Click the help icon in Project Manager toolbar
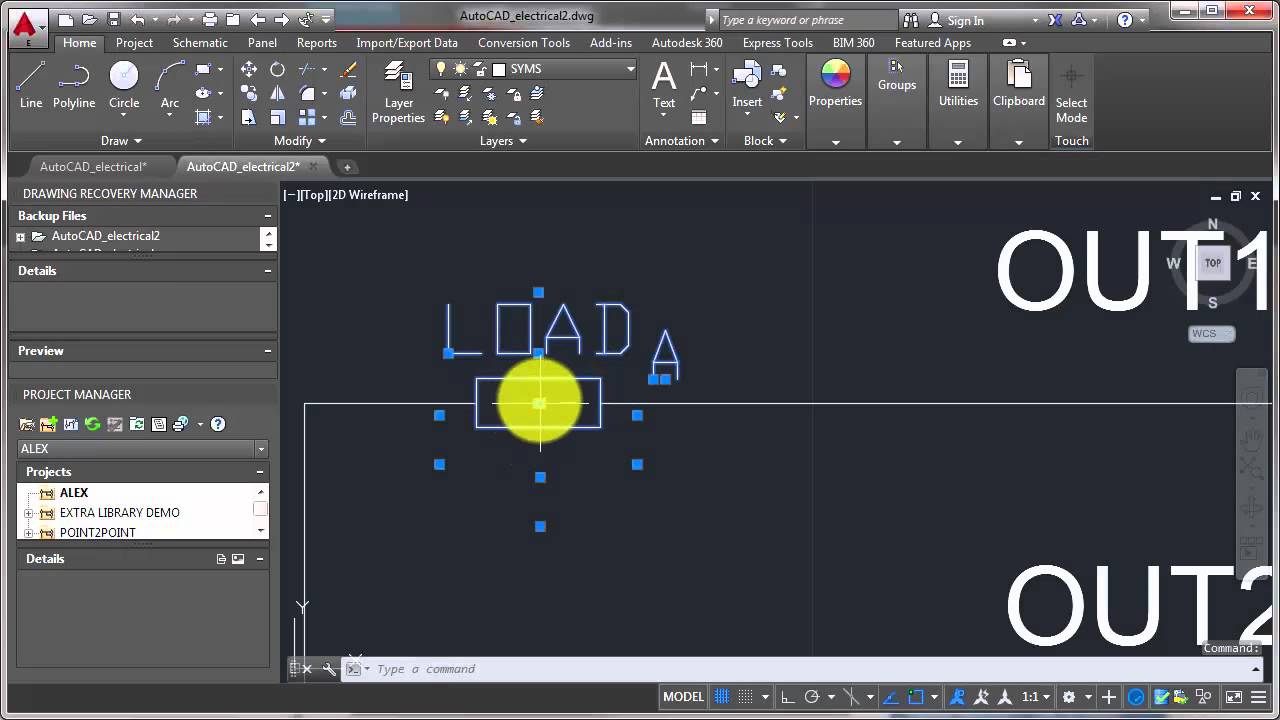 tap(218, 424)
